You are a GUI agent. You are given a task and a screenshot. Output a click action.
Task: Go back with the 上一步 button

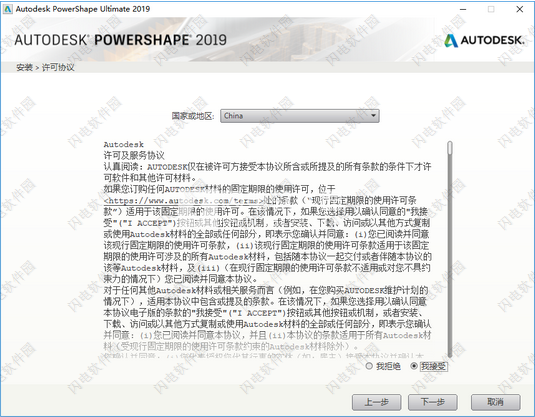click(377, 402)
